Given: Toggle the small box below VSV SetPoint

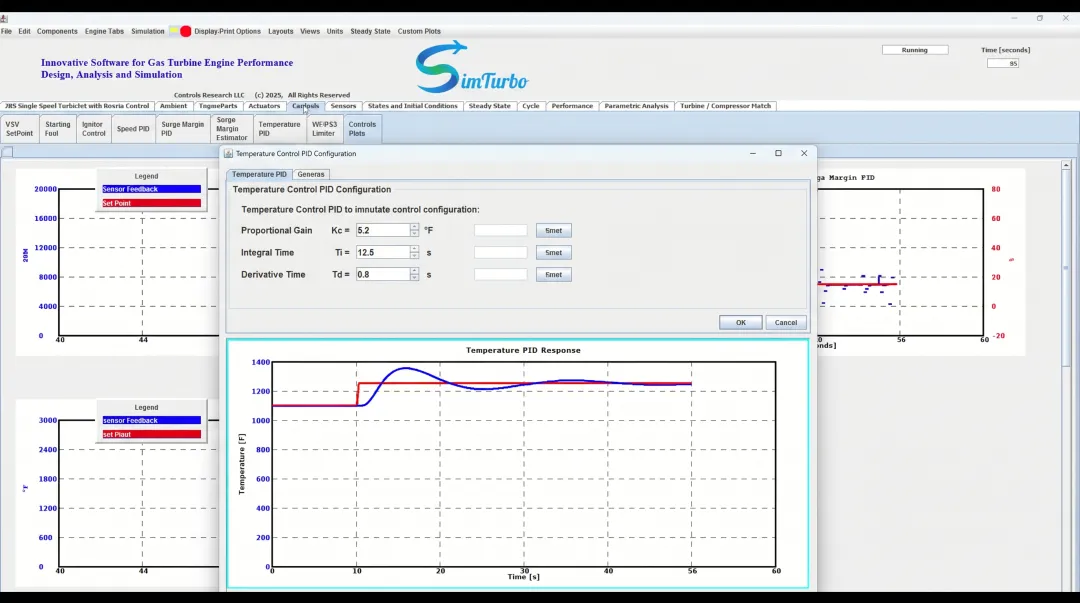Looking at the screenshot, I should coord(7,152).
